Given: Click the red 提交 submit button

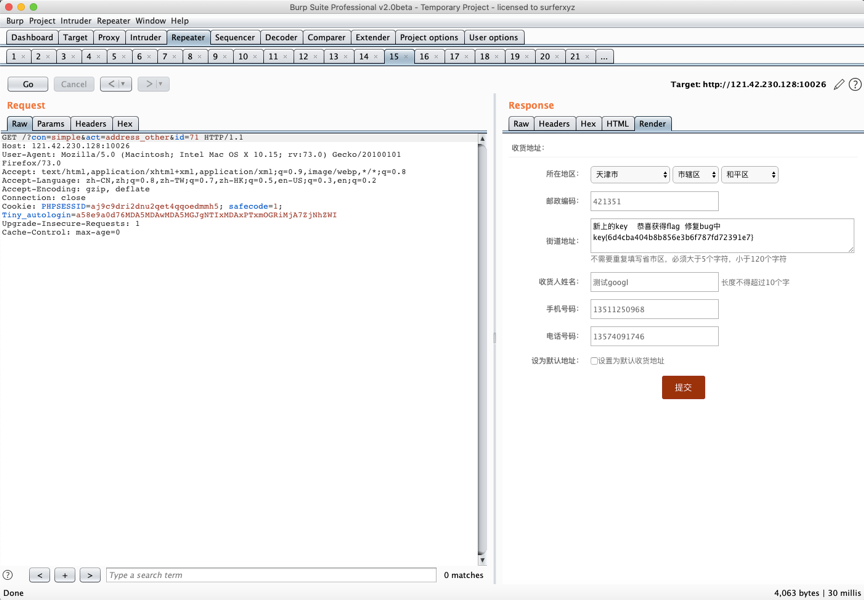Looking at the screenshot, I should [683, 387].
